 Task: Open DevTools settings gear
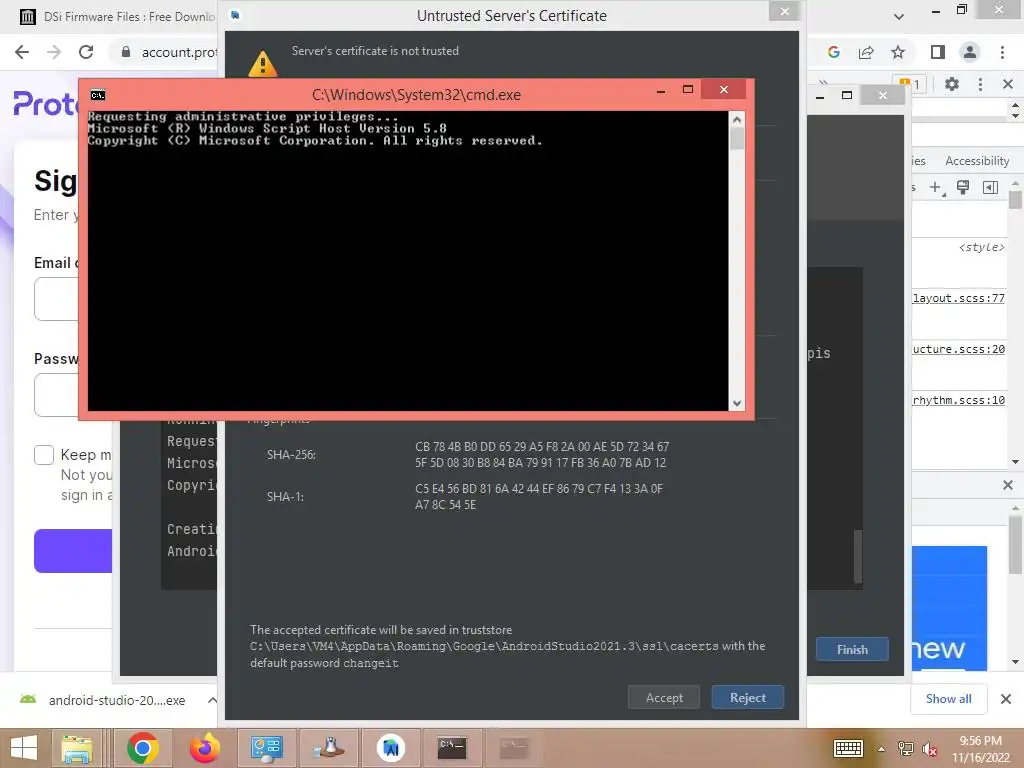click(x=952, y=84)
